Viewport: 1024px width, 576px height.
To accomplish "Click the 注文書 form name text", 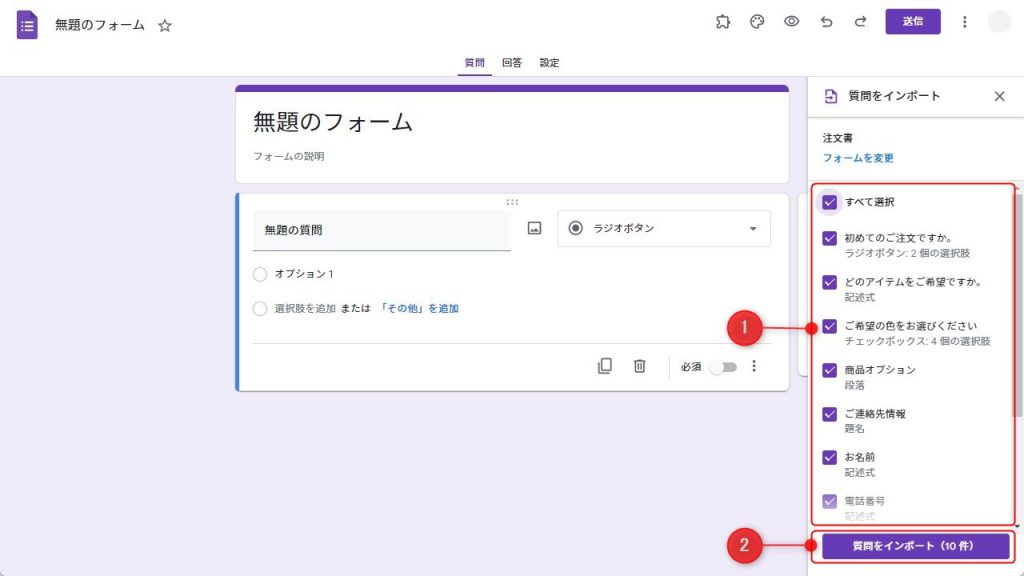I will (x=837, y=138).
